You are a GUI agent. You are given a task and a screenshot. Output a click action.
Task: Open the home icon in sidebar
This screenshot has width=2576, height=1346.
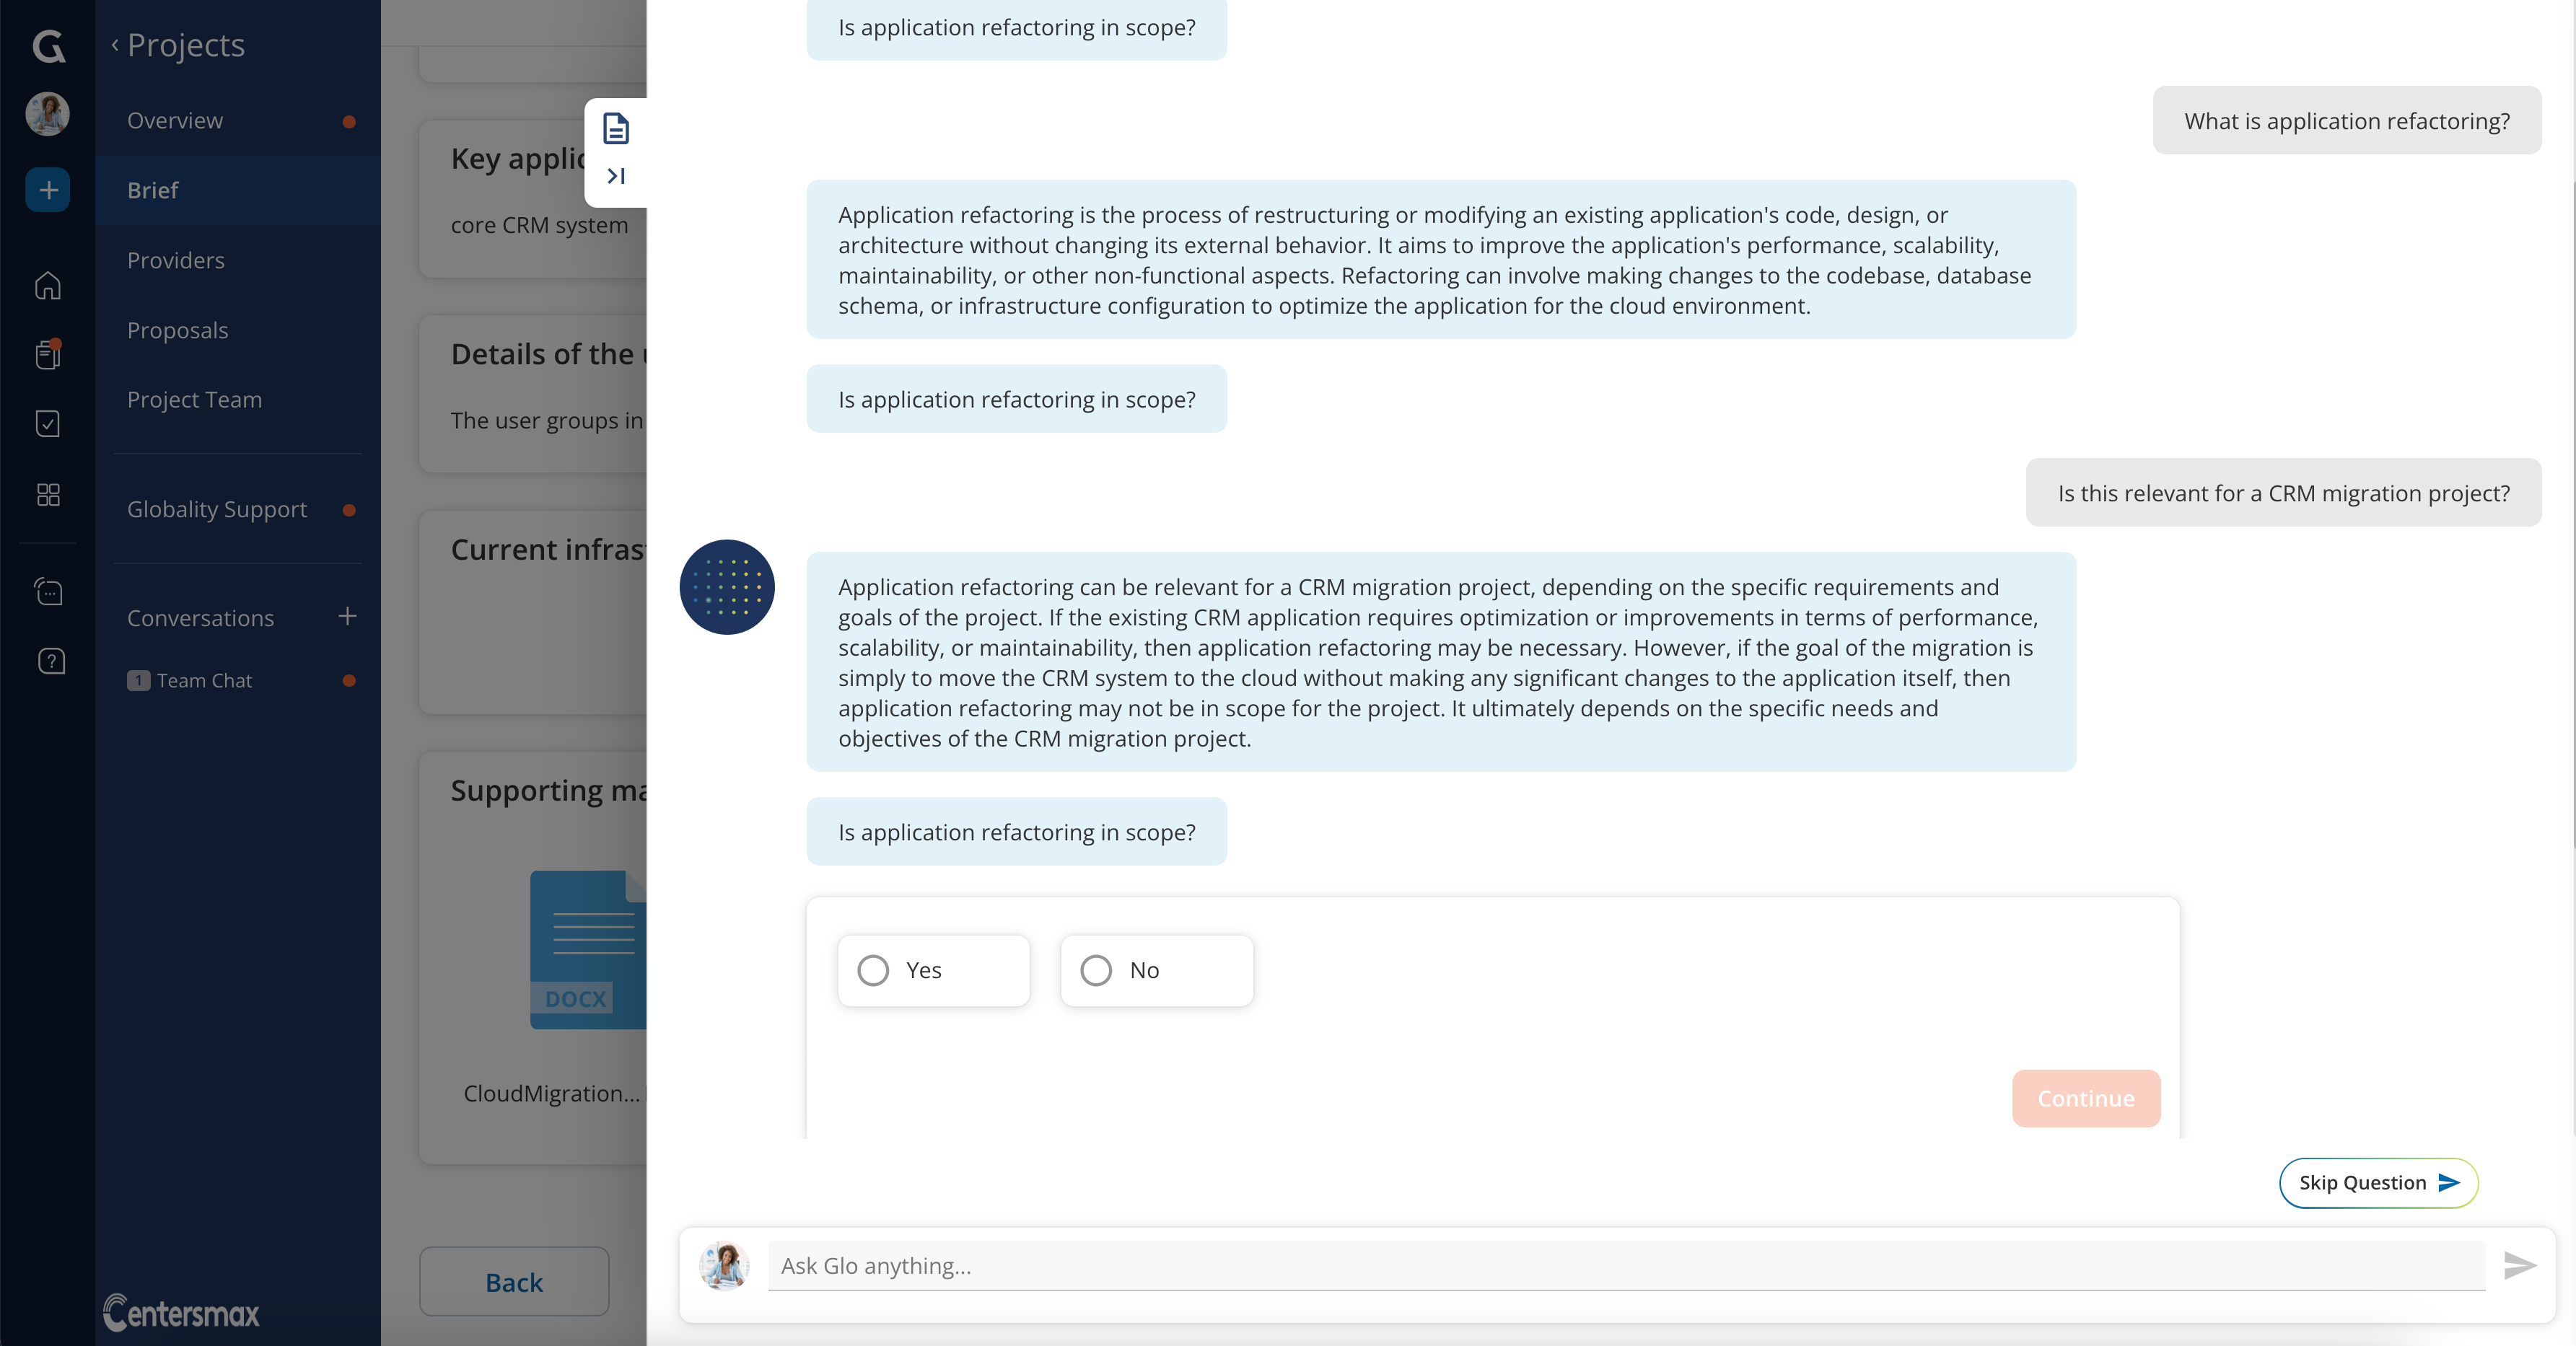pos(48,286)
